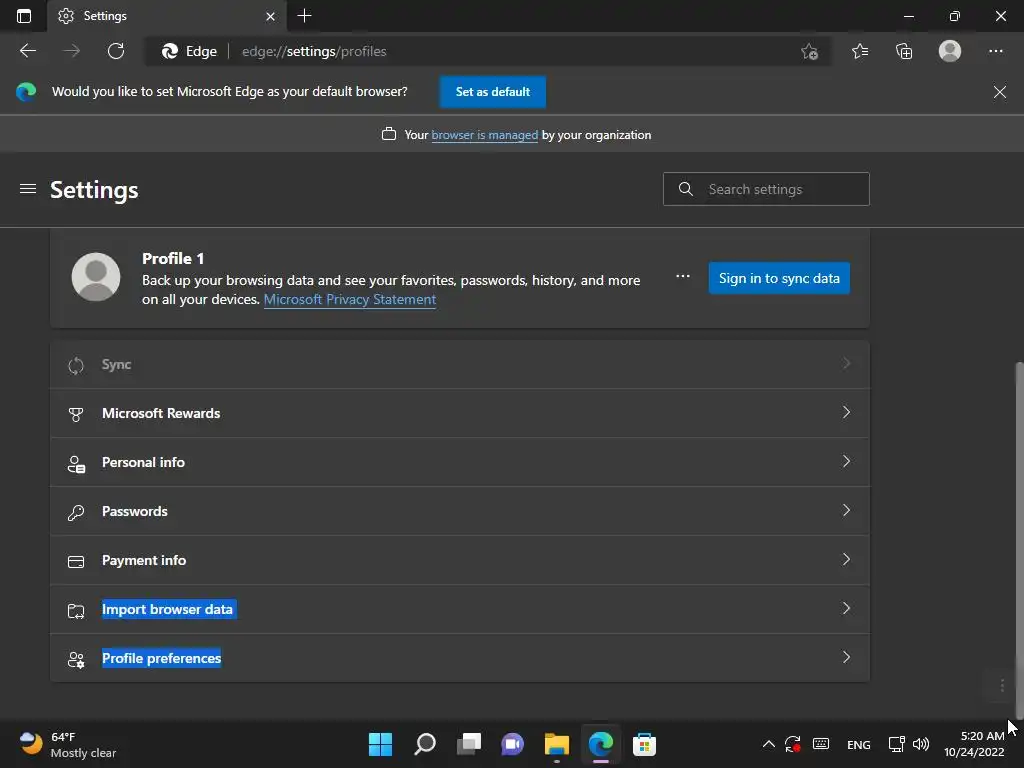Screen dimensions: 1024x768
Task: Click the Import browser data folder icon
Action: click(x=76, y=611)
